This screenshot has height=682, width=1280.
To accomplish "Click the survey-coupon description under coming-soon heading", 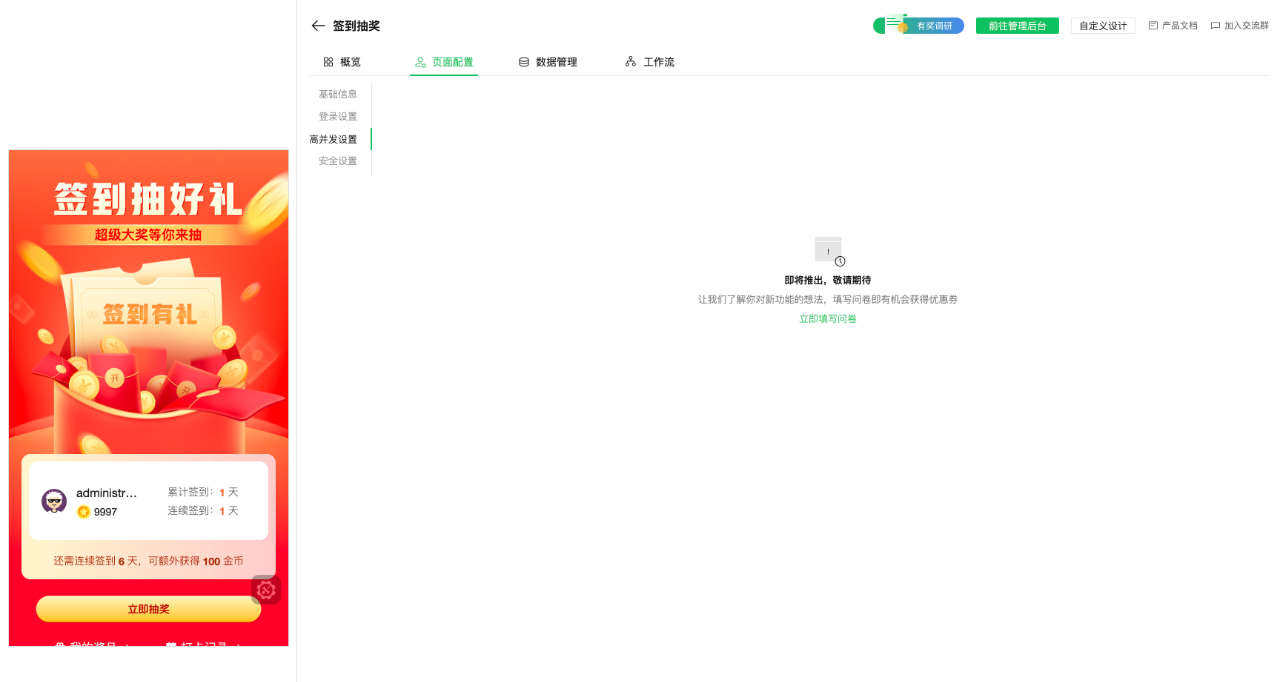I will (x=828, y=300).
